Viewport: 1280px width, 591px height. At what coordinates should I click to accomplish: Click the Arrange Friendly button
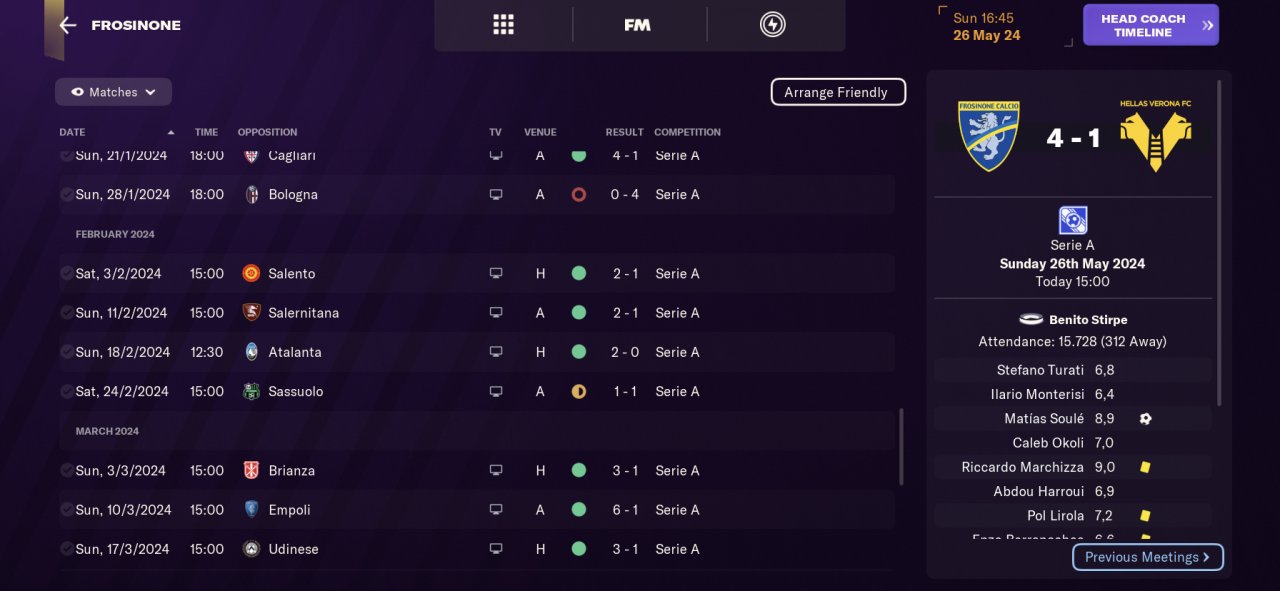838,92
